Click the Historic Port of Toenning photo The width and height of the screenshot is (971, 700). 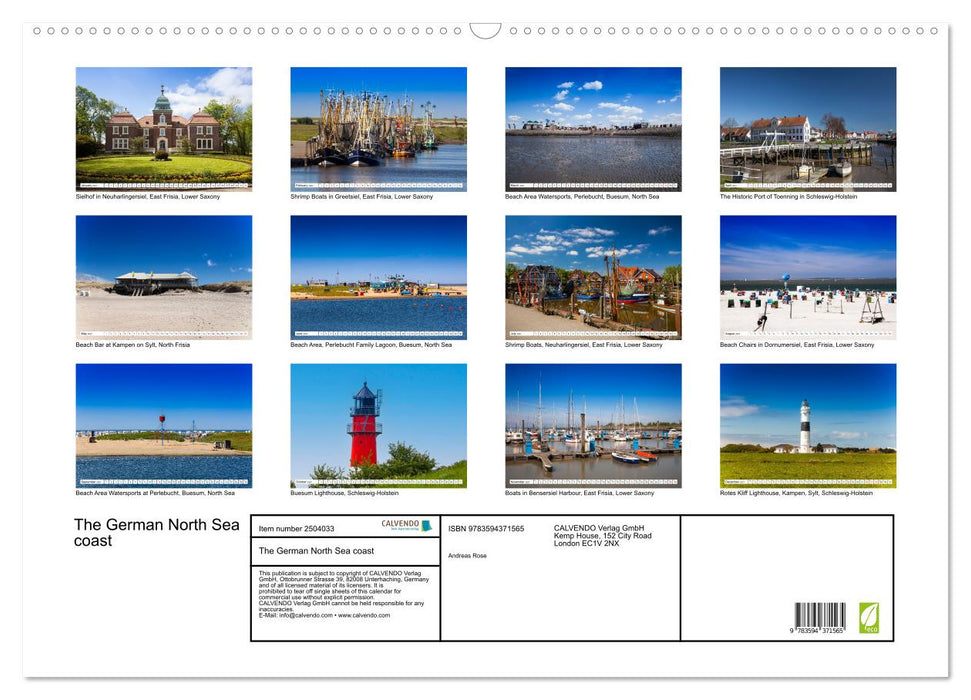click(x=808, y=129)
